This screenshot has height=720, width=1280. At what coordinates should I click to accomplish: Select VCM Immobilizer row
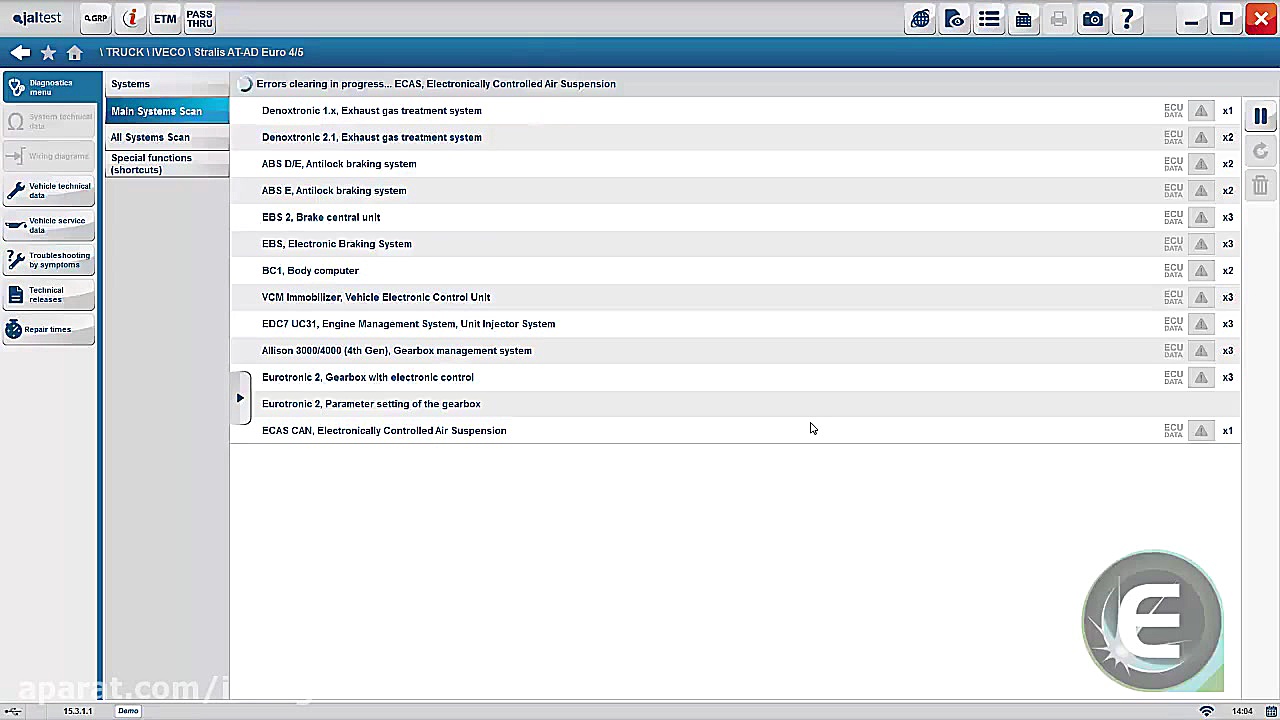coord(735,297)
